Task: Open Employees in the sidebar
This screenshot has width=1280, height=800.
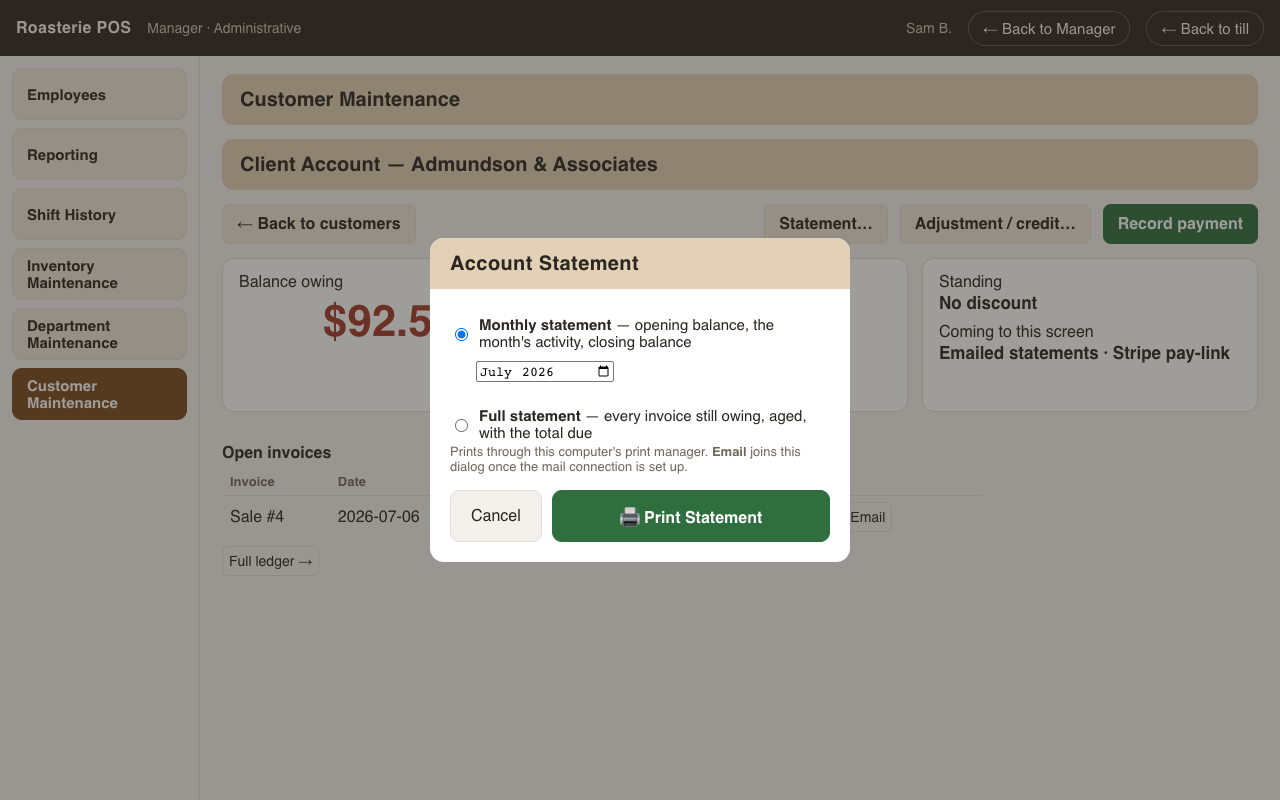Action: 99,94
